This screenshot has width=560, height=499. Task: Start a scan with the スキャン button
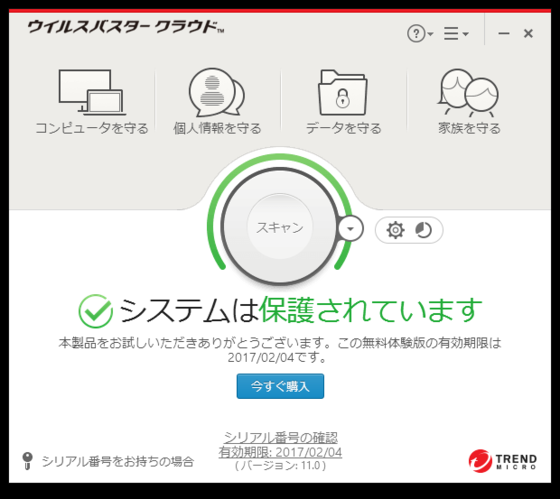coord(280,227)
